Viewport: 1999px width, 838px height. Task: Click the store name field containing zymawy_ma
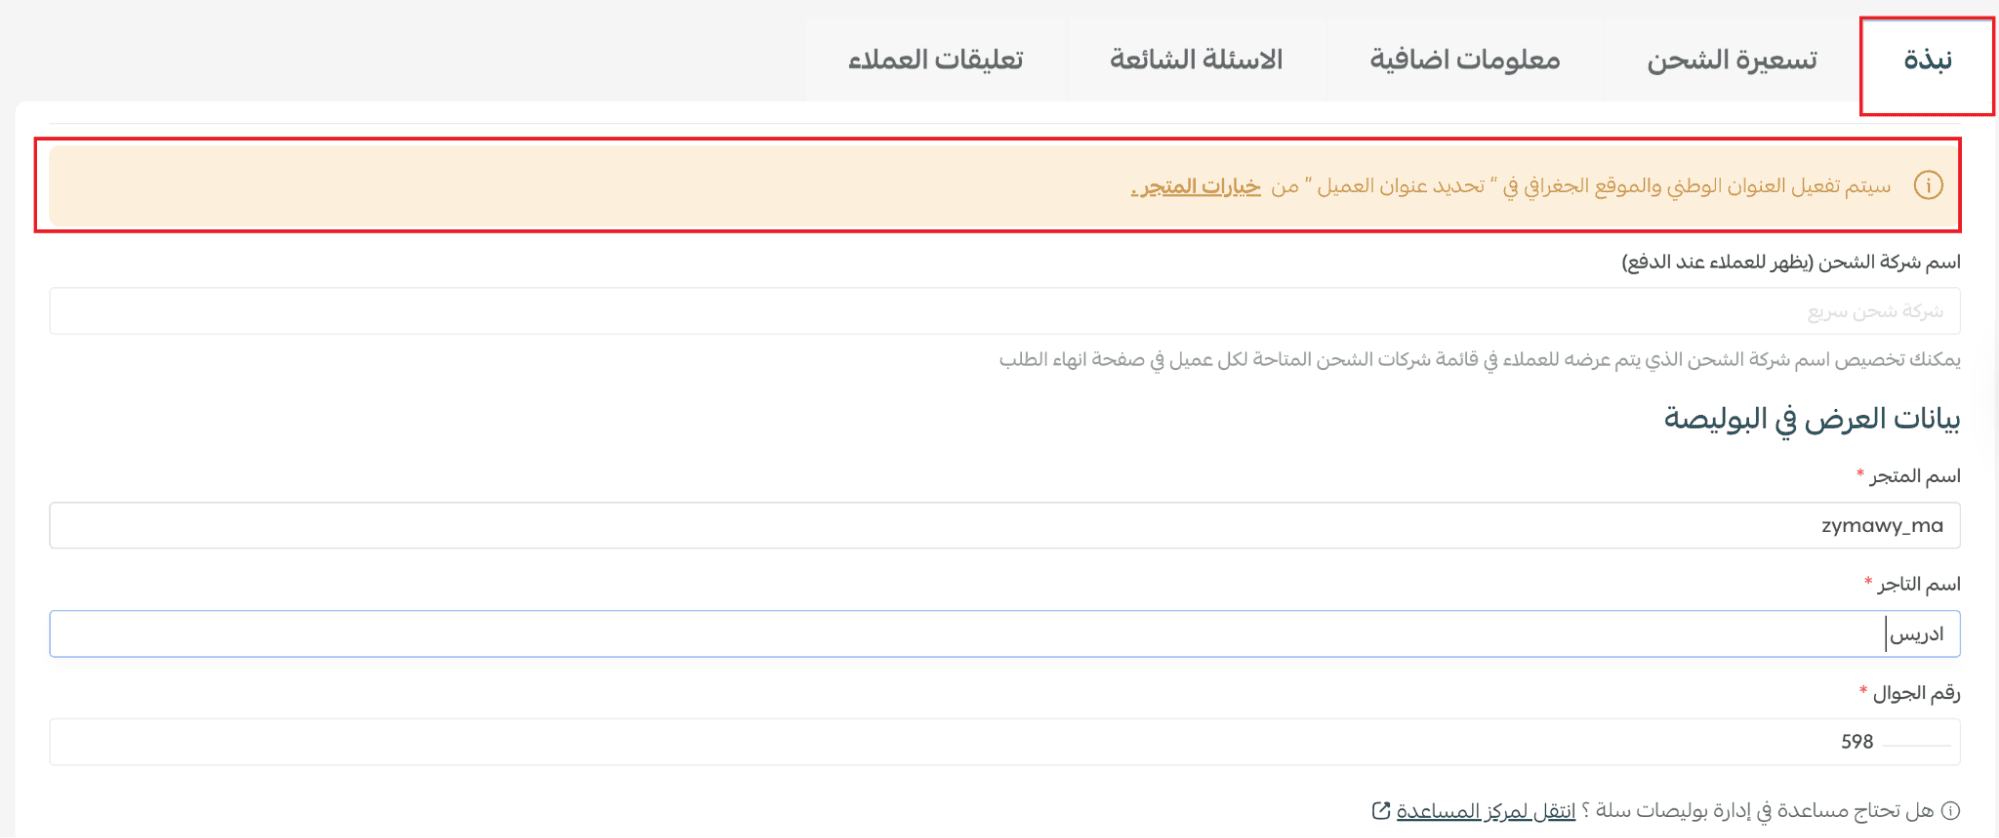[1004, 526]
